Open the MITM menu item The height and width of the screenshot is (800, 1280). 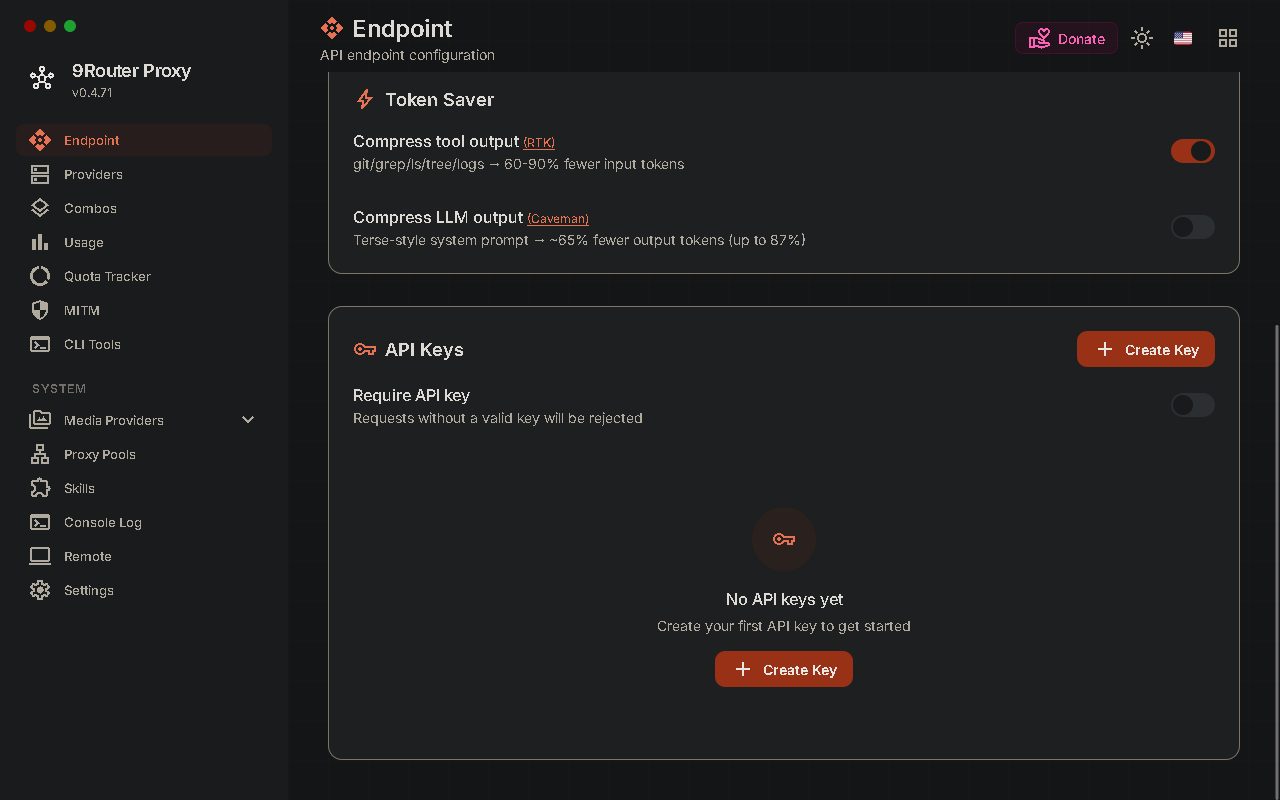(x=144, y=310)
